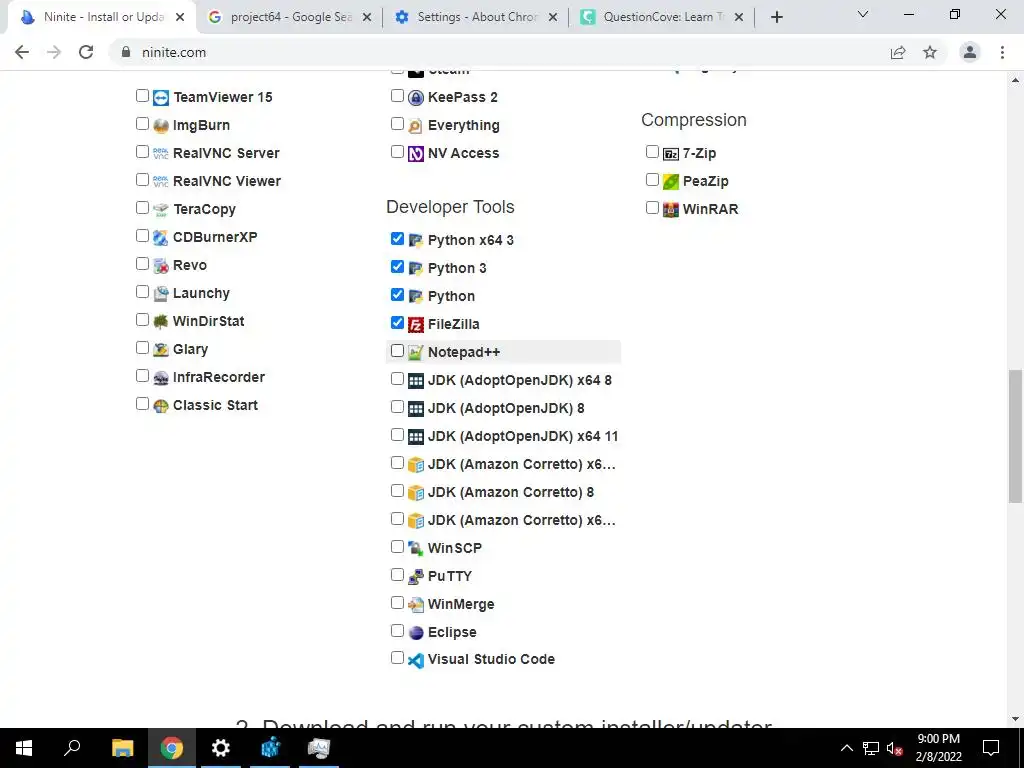
Task: Open the Windows Start menu
Action: (24, 748)
